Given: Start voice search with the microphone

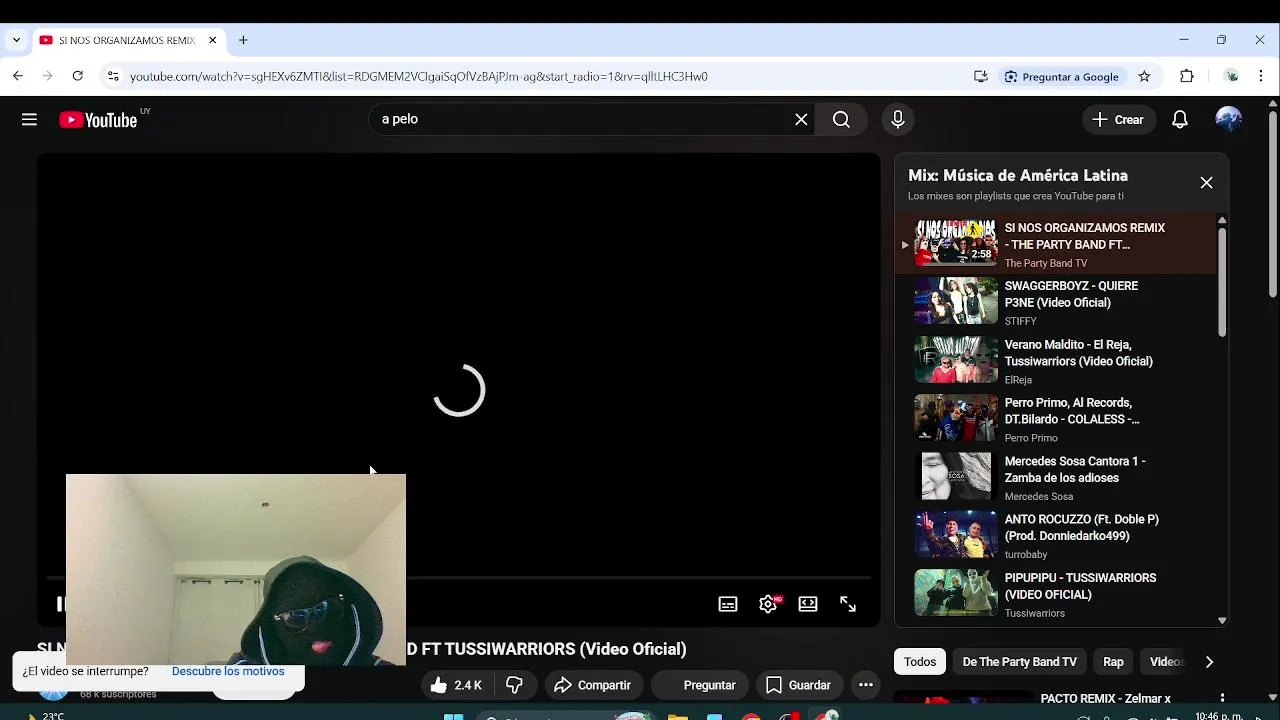Looking at the screenshot, I should (x=897, y=119).
